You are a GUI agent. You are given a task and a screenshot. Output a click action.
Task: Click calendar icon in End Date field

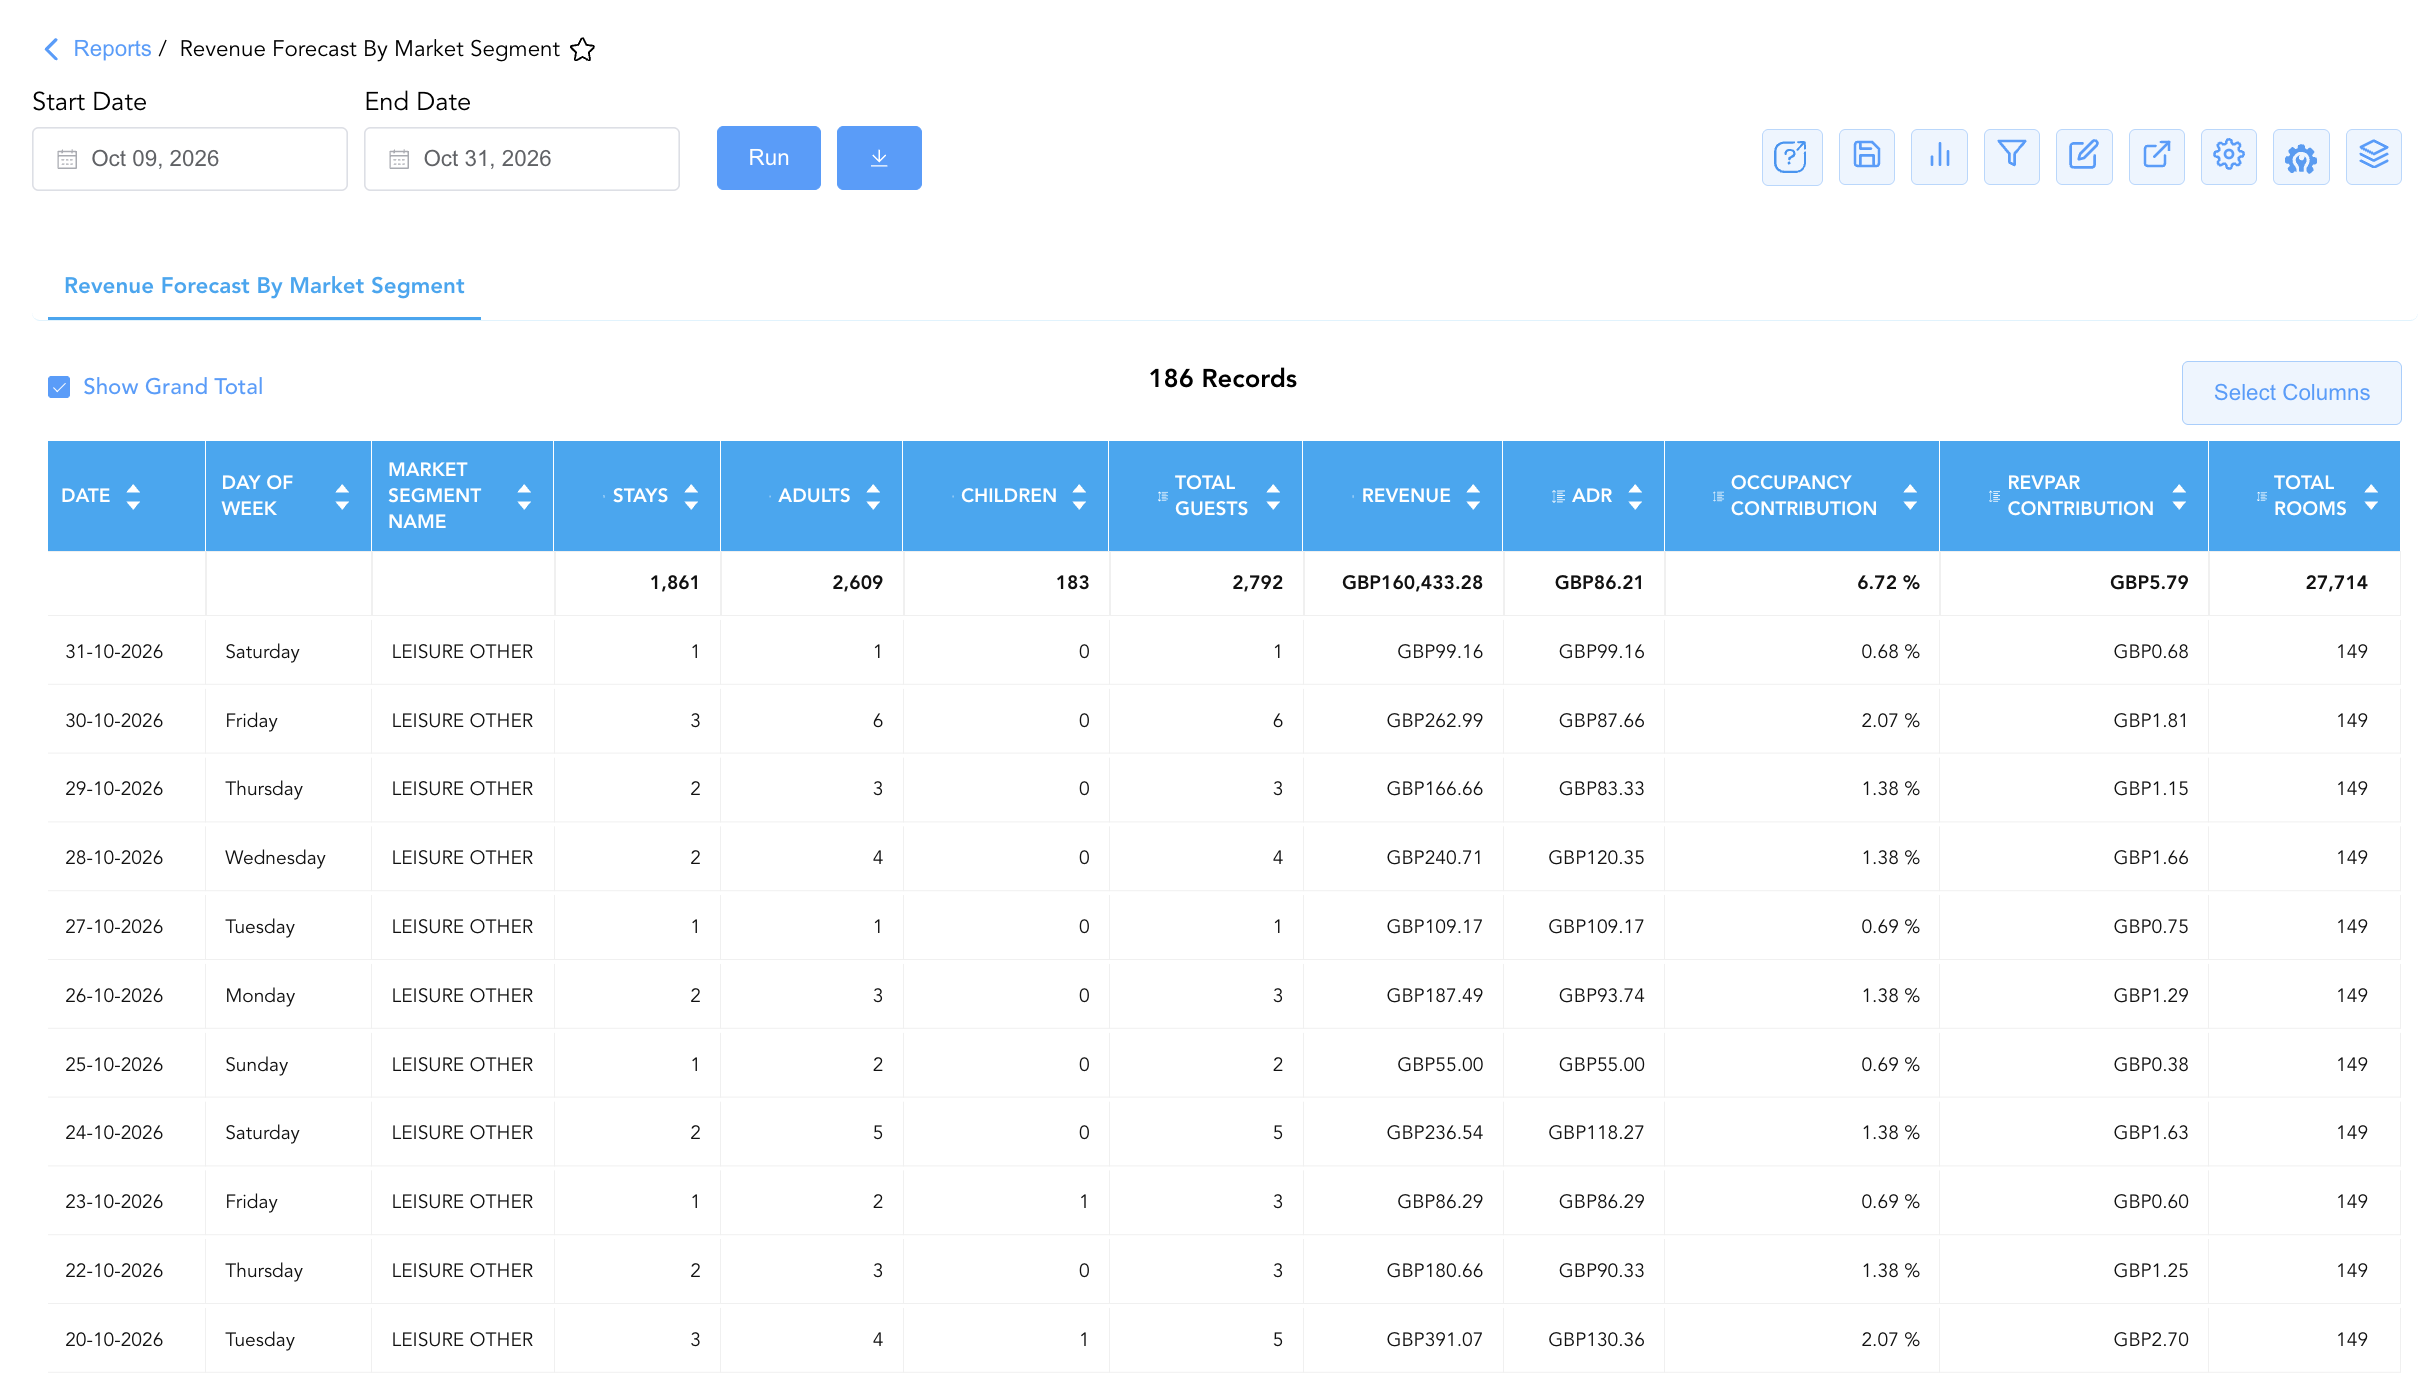point(399,159)
